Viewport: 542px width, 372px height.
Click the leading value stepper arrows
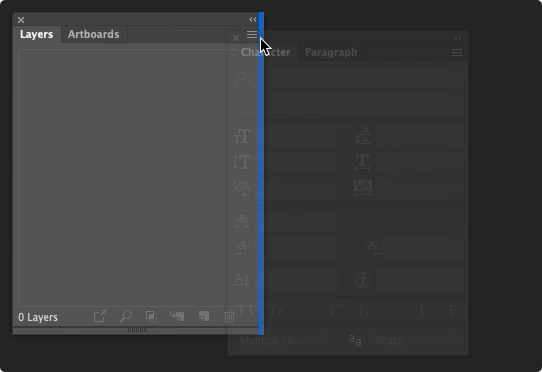(x=384, y=137)
